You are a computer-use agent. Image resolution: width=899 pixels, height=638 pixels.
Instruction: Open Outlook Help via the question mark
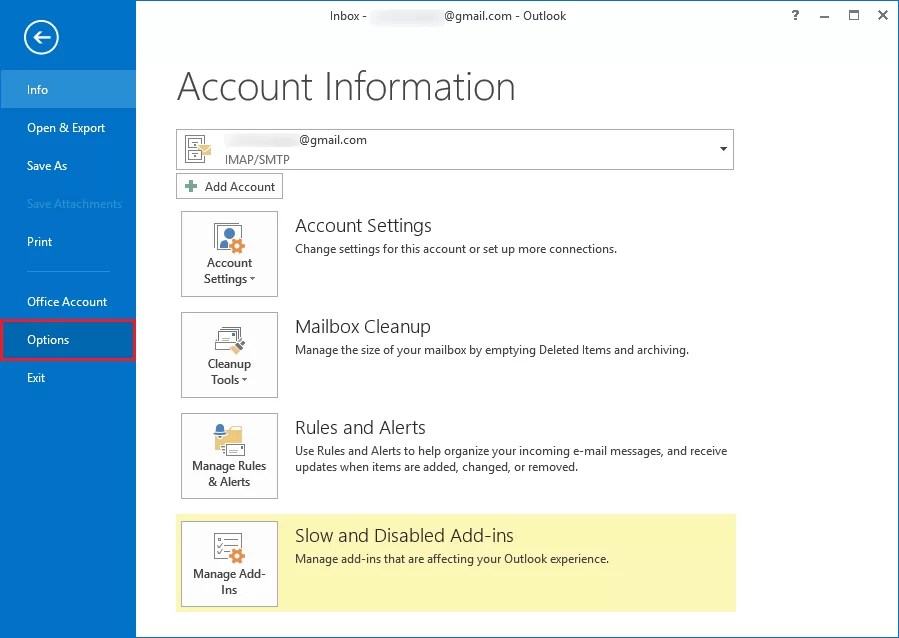(794, 16)
